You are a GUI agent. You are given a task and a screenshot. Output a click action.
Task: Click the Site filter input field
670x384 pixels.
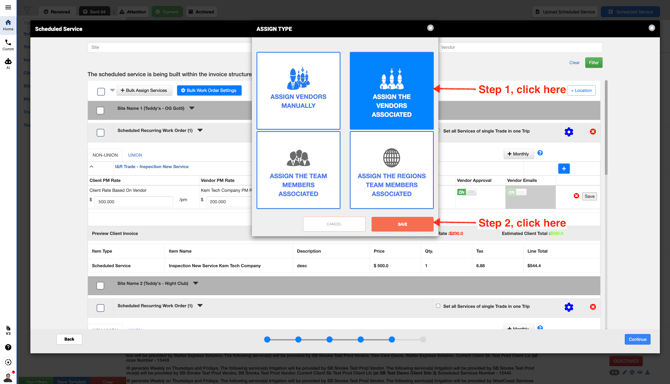click(x=170, y=47)
